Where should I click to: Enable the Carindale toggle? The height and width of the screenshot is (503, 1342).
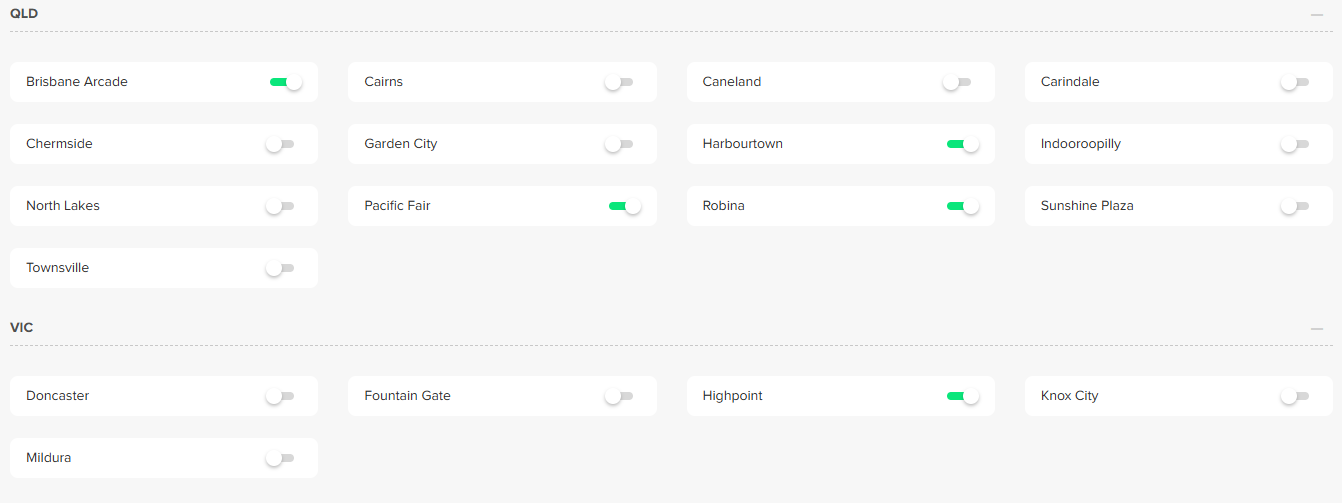(1295, 82)
